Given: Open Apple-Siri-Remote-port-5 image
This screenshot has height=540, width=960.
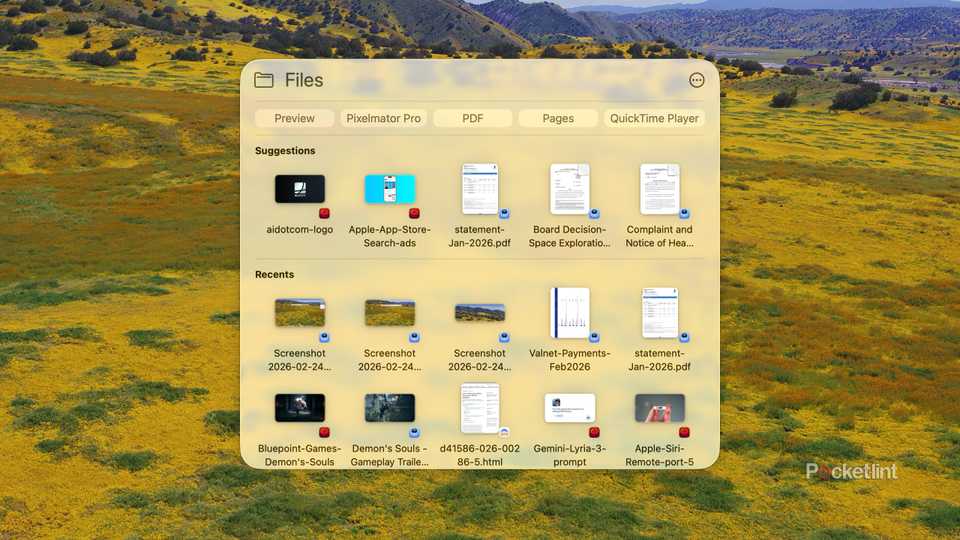Looking at the screenshot, I should pos(659,408).
